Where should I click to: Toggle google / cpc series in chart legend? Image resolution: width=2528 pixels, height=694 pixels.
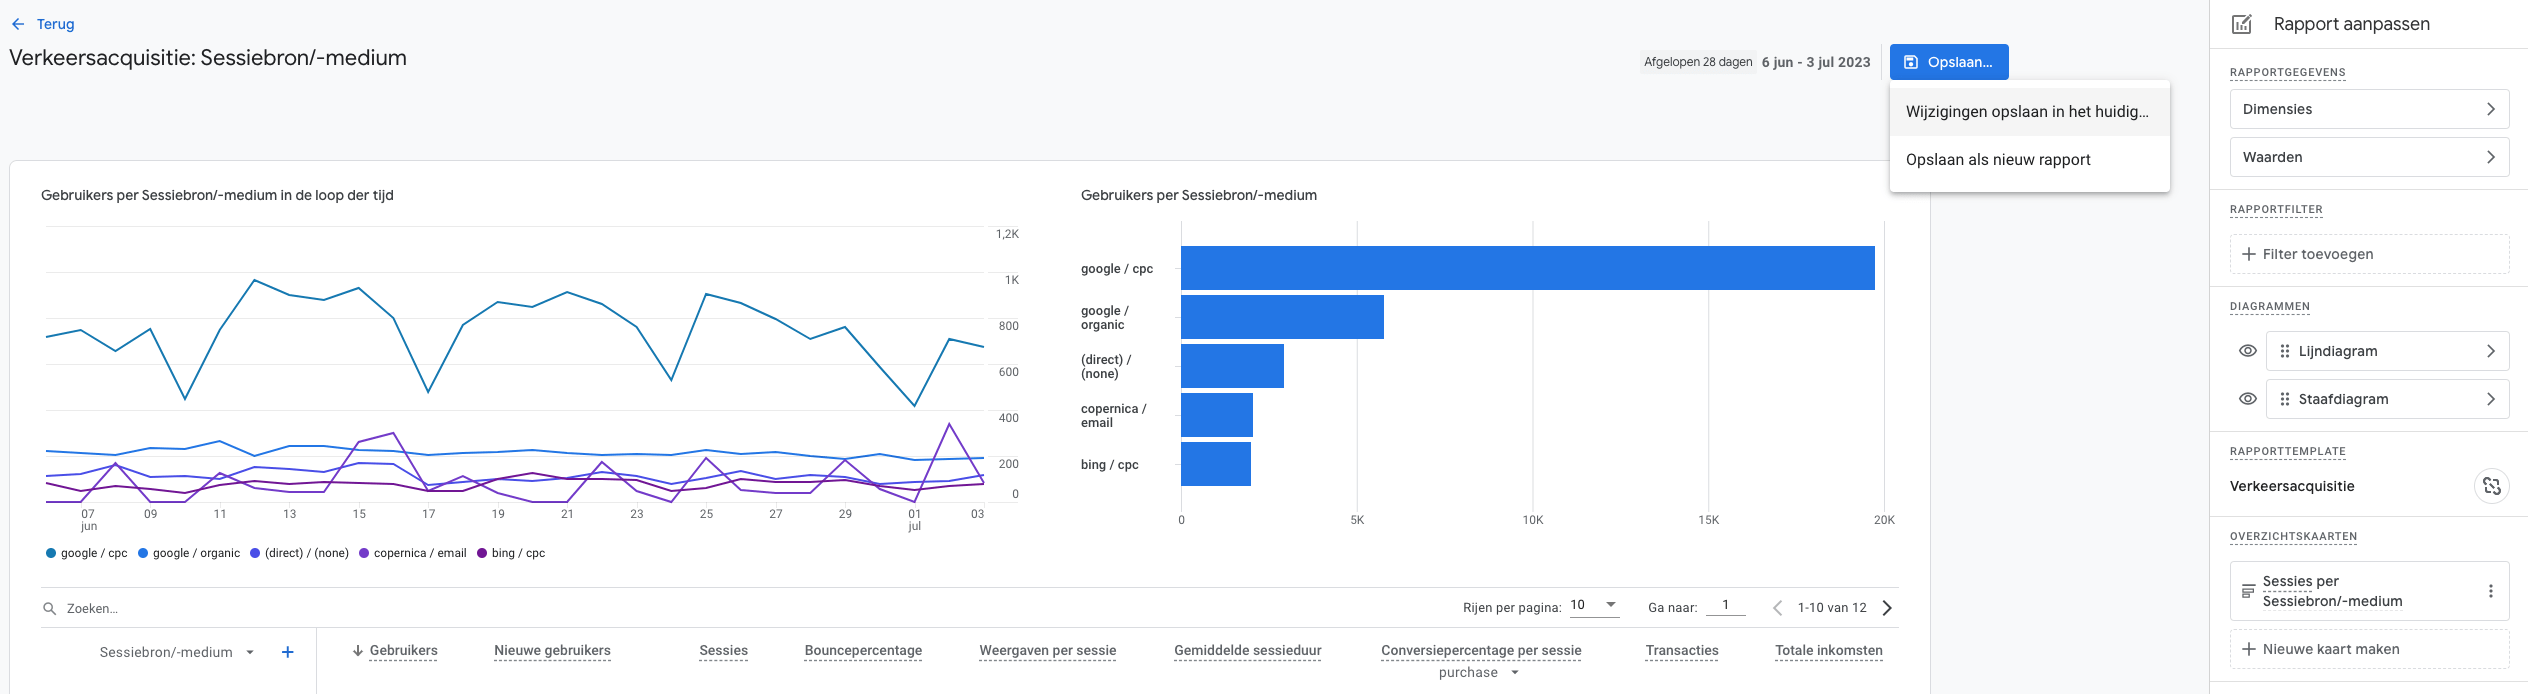pos(87,553)
